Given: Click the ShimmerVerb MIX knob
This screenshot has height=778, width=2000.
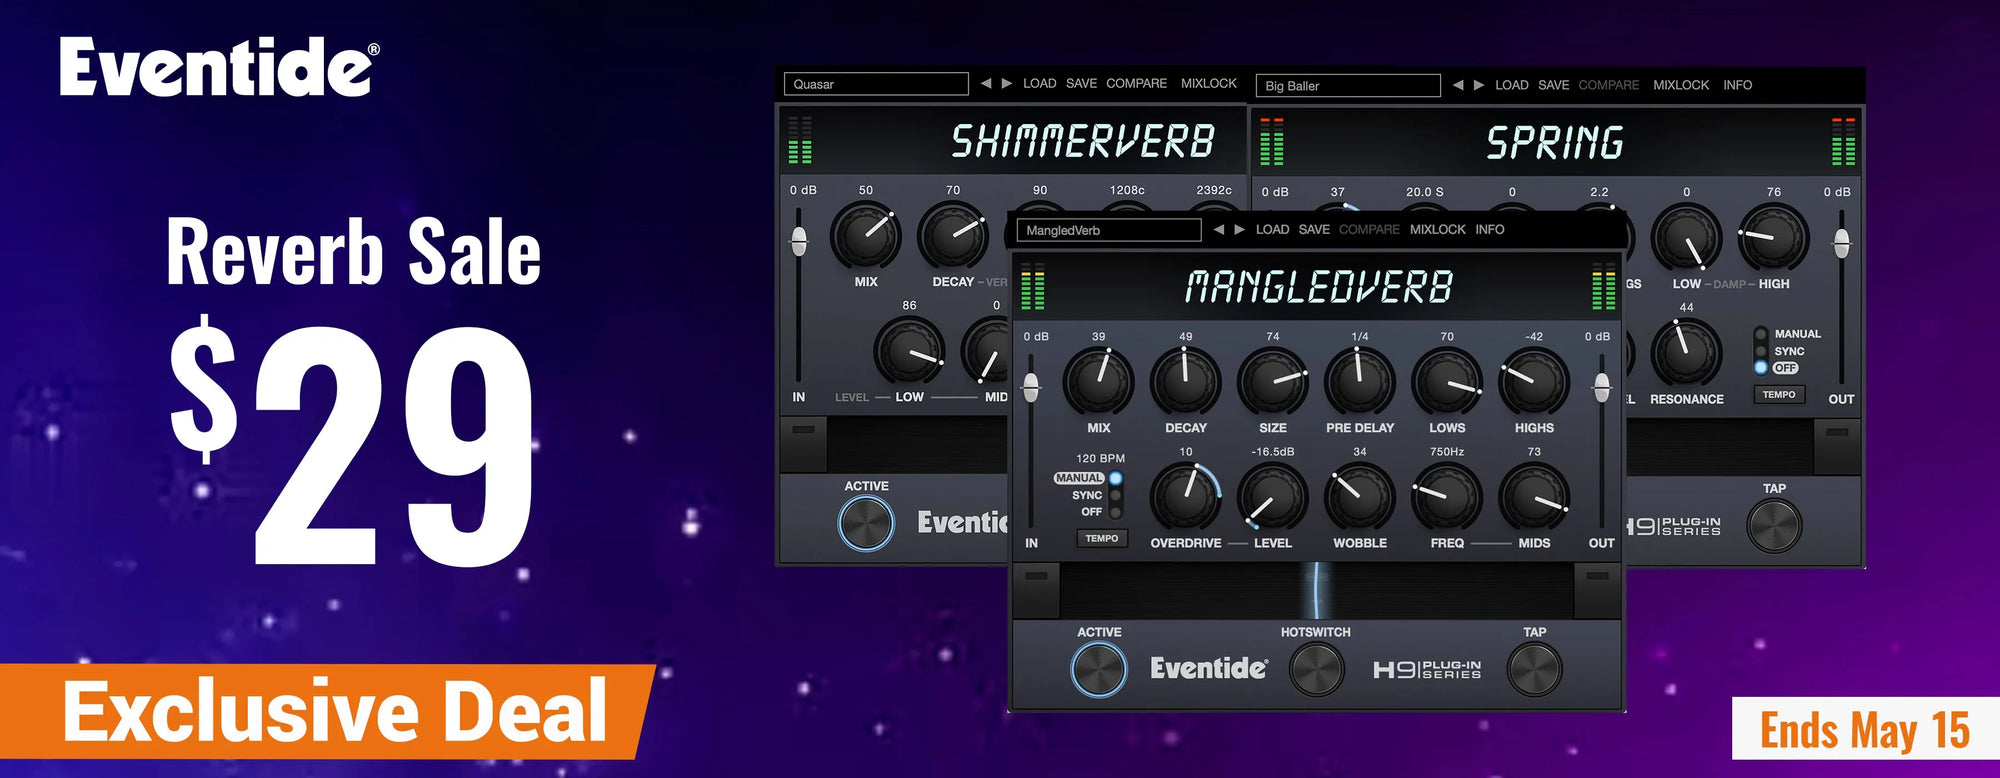Looking at the screenshot, I should click(866, 236).
